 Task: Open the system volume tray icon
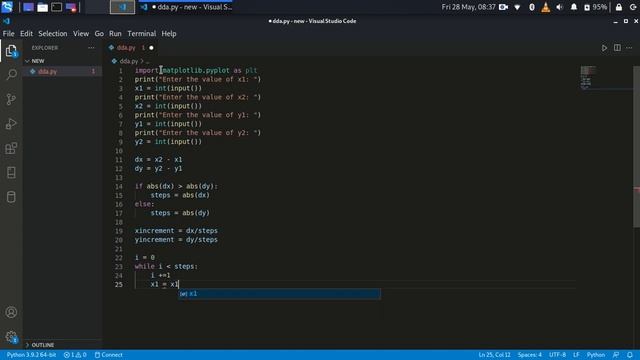[560, 7]
